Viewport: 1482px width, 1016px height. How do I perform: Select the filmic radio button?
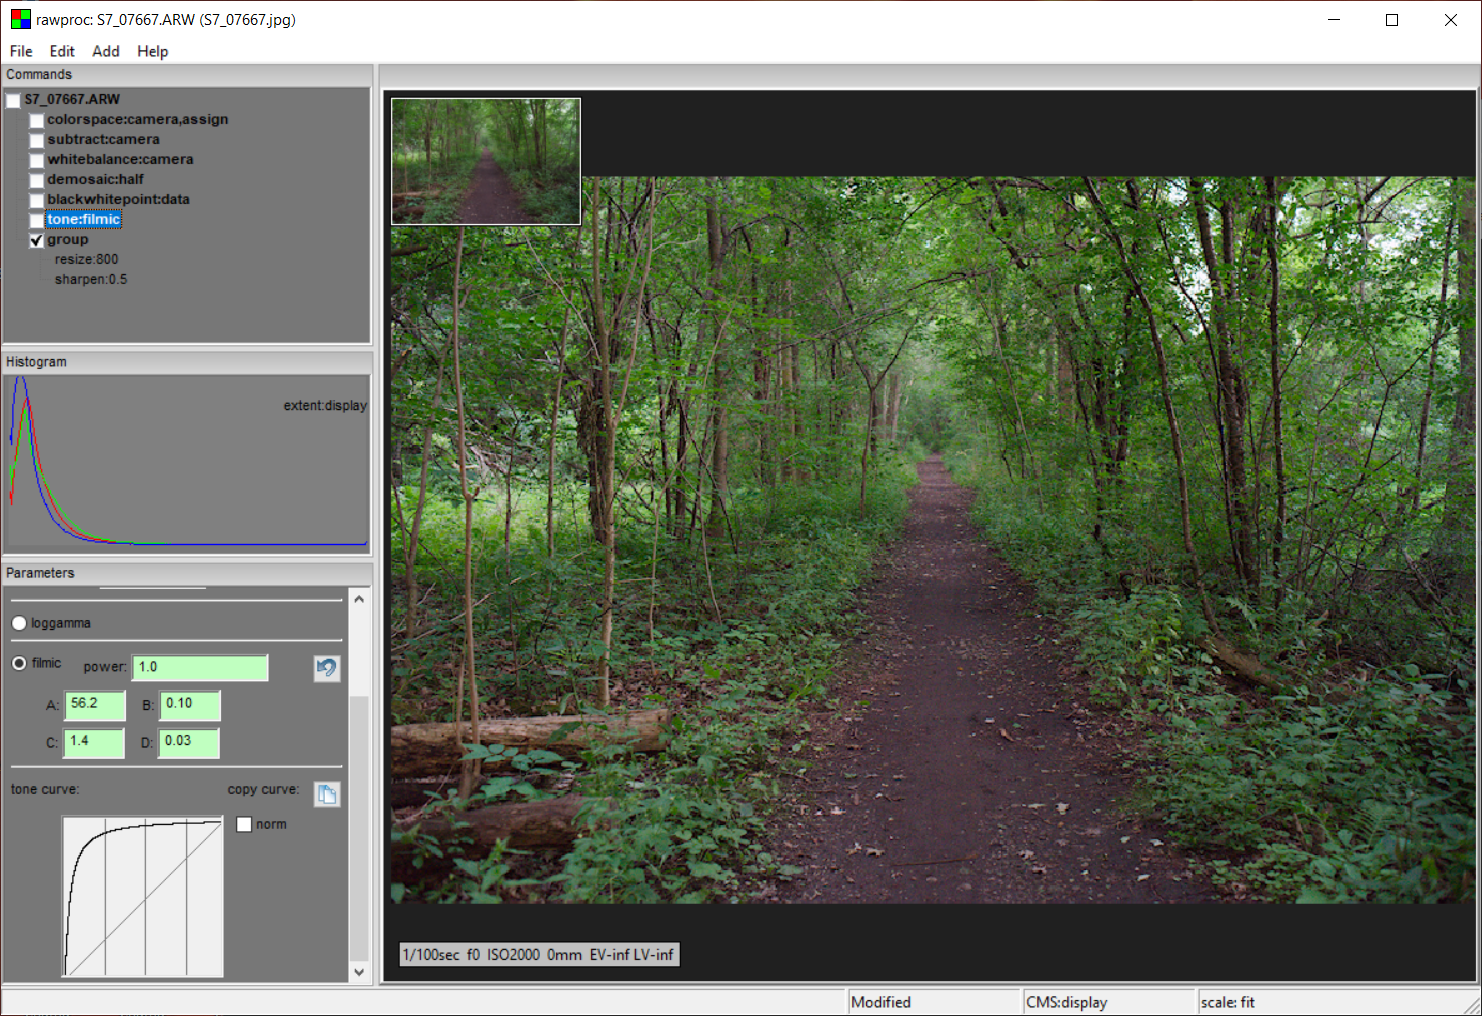click(19, 663)
